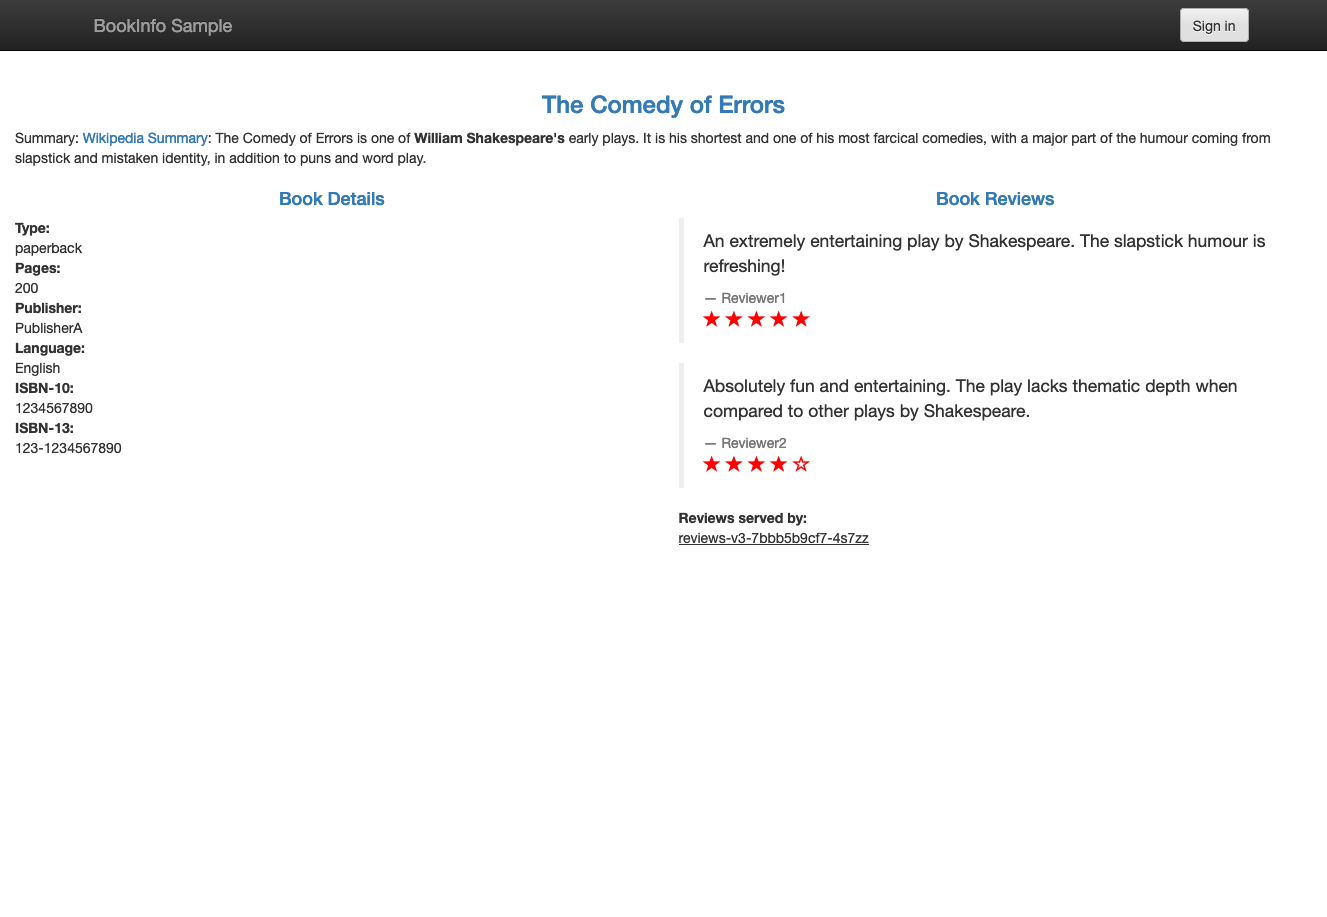Click the fourth filled star of Reviewer2's rating
1327x917 pixels.
coord(779,464)
